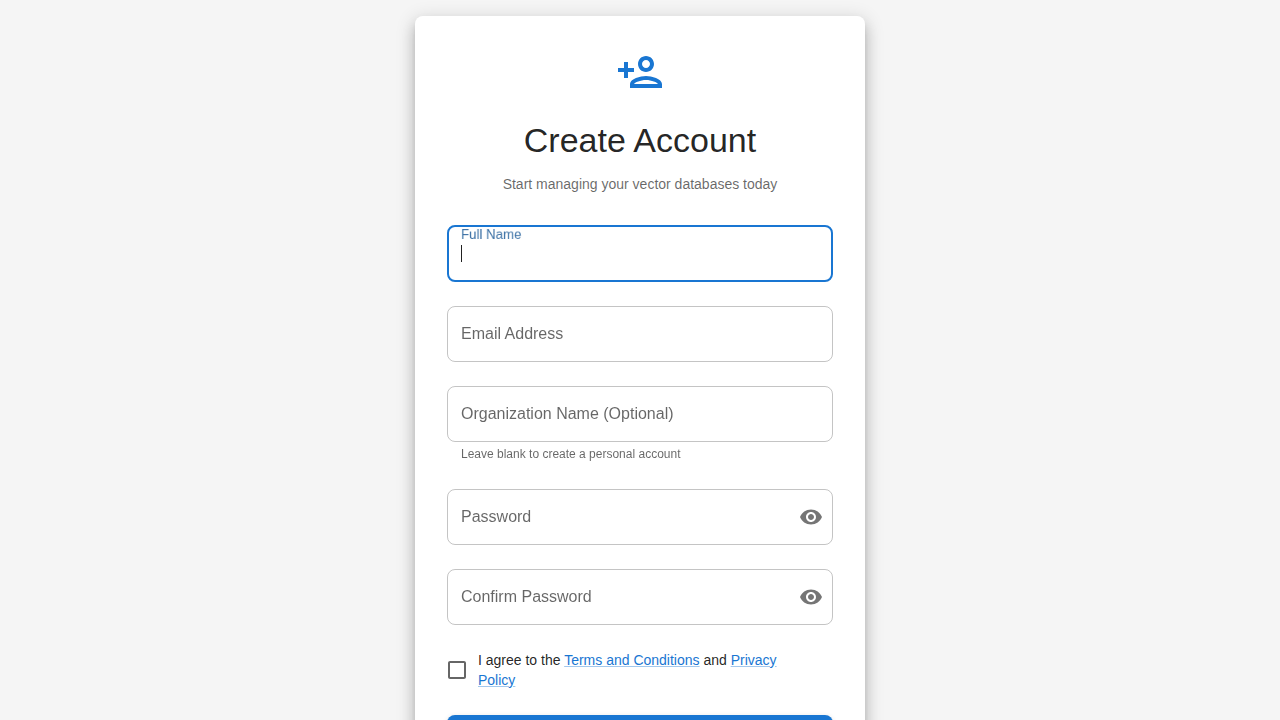The image size is (1280, 720).
Task: Select the Email Address input
Action: (x=640, y=334)
